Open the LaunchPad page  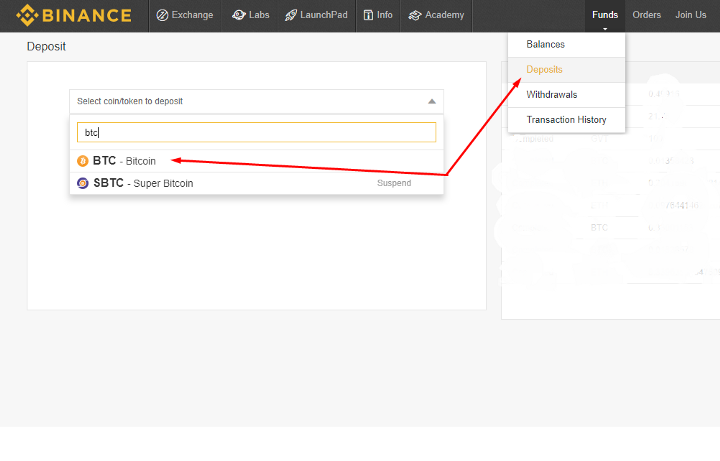click(x=316, y=15)
